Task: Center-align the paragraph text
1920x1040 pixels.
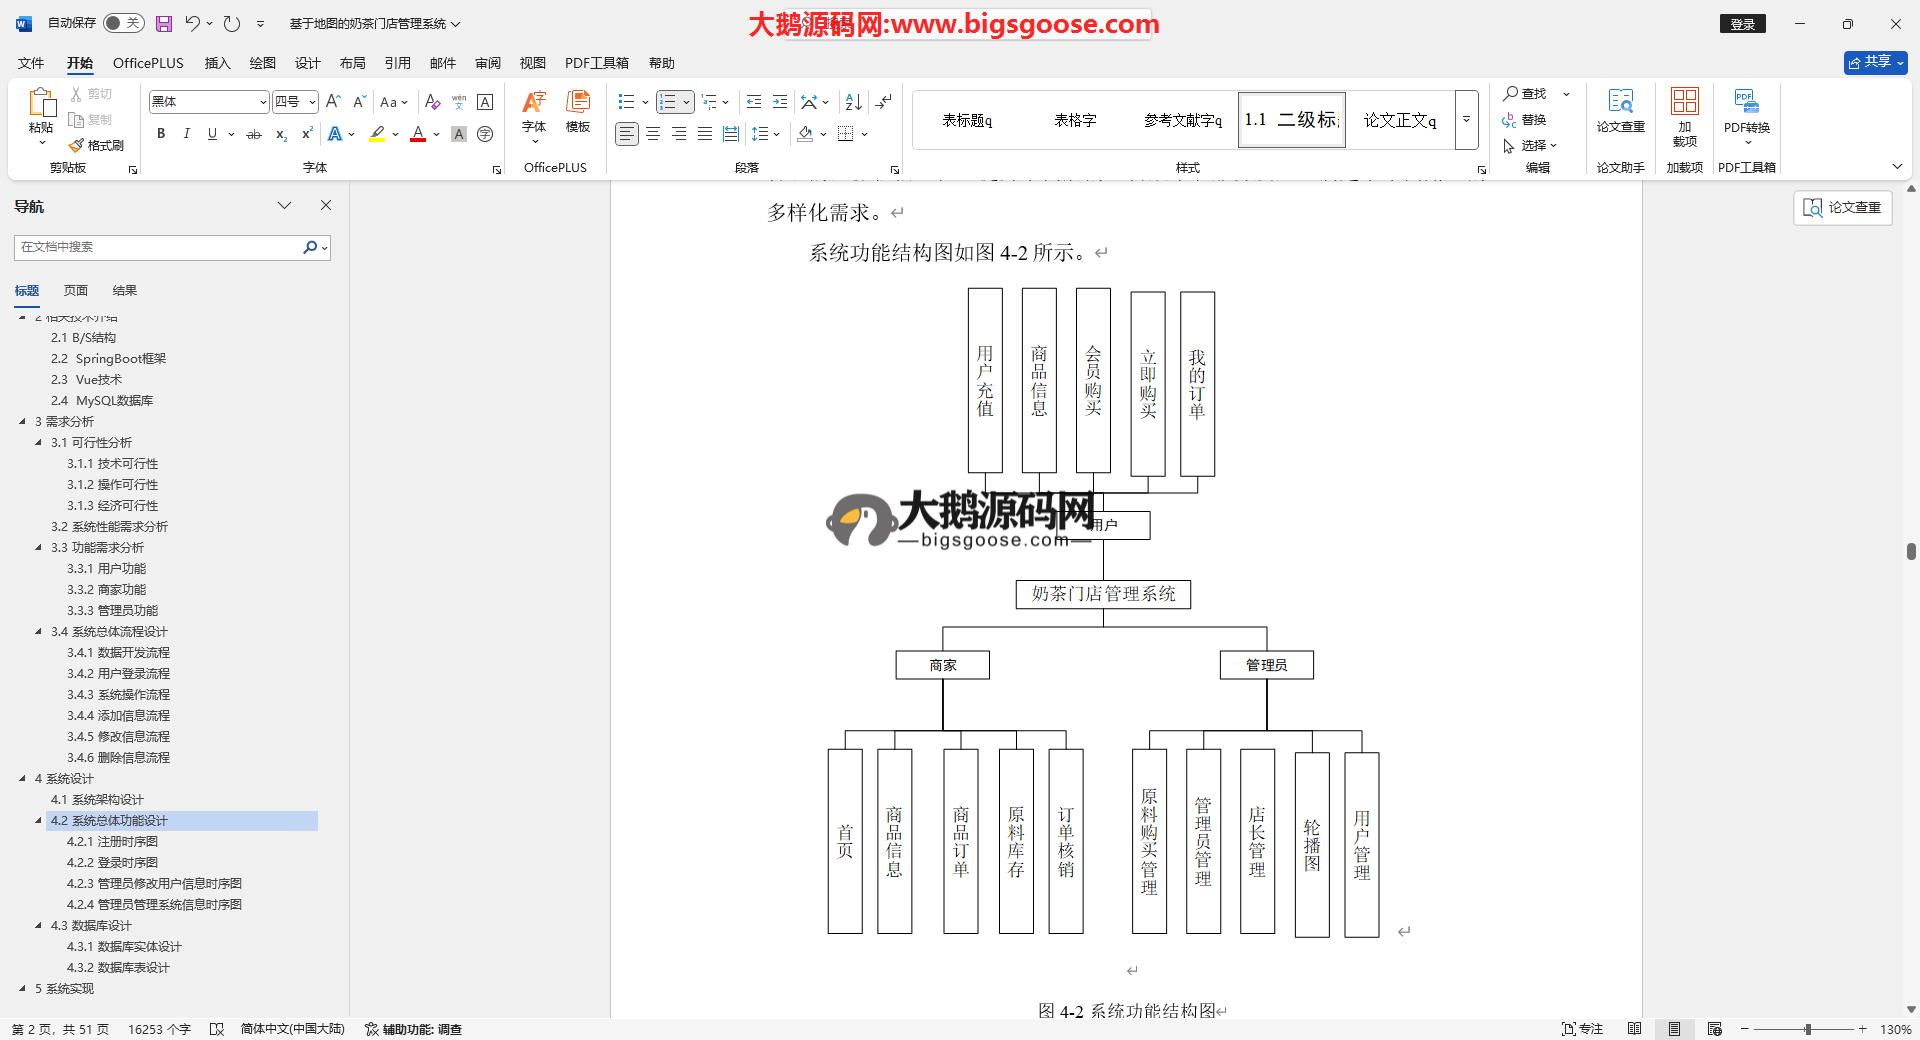Action: pyautogui.click(x=653, y=134)
